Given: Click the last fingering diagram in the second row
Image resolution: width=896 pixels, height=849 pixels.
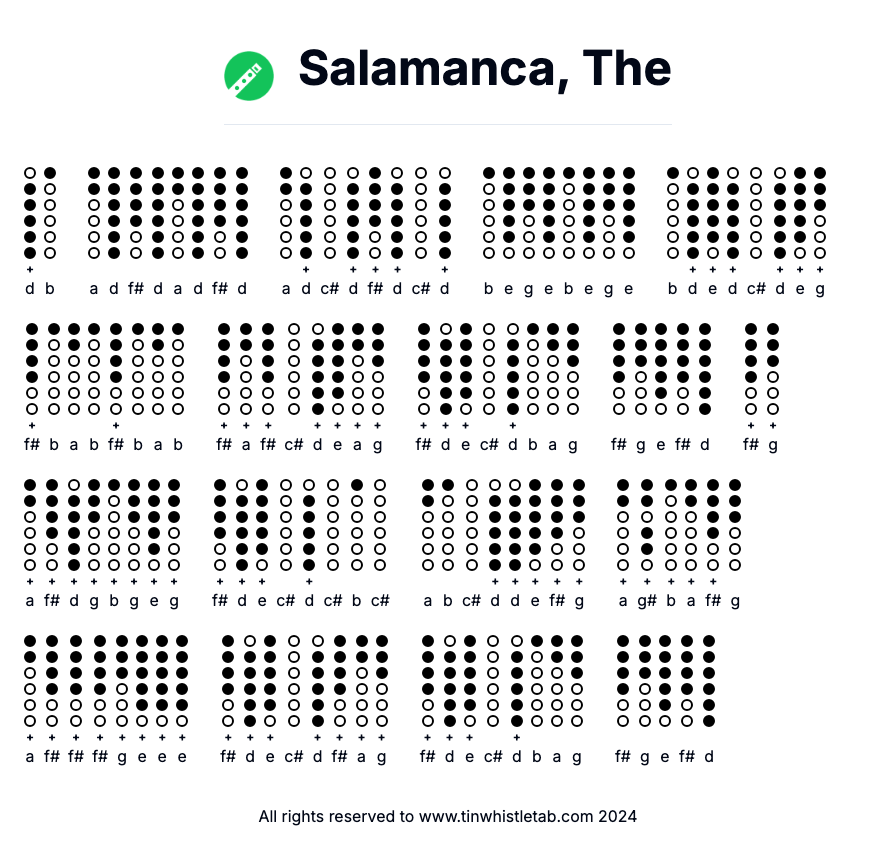Looking at the screenshot, I should 773,368.
